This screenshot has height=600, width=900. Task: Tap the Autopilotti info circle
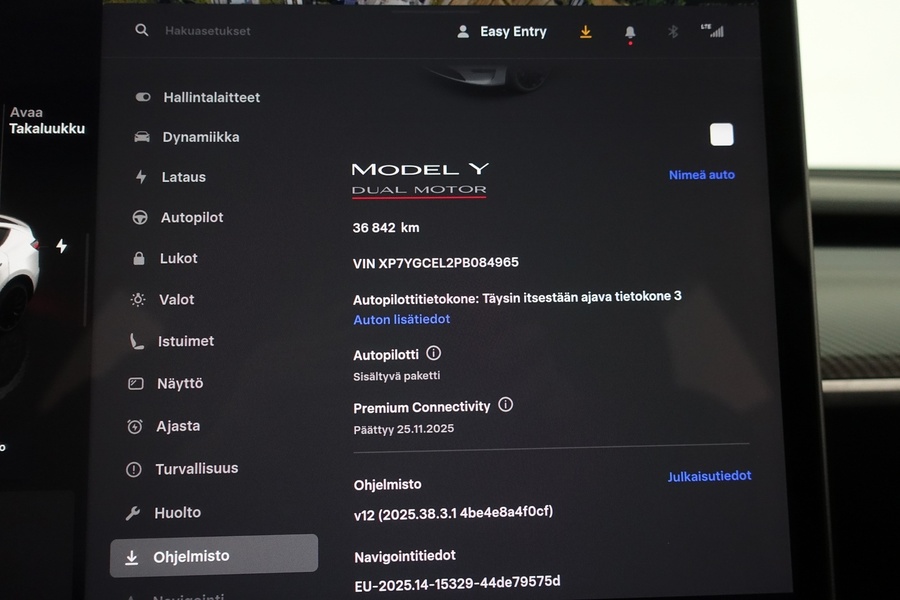tap(432, 353)
